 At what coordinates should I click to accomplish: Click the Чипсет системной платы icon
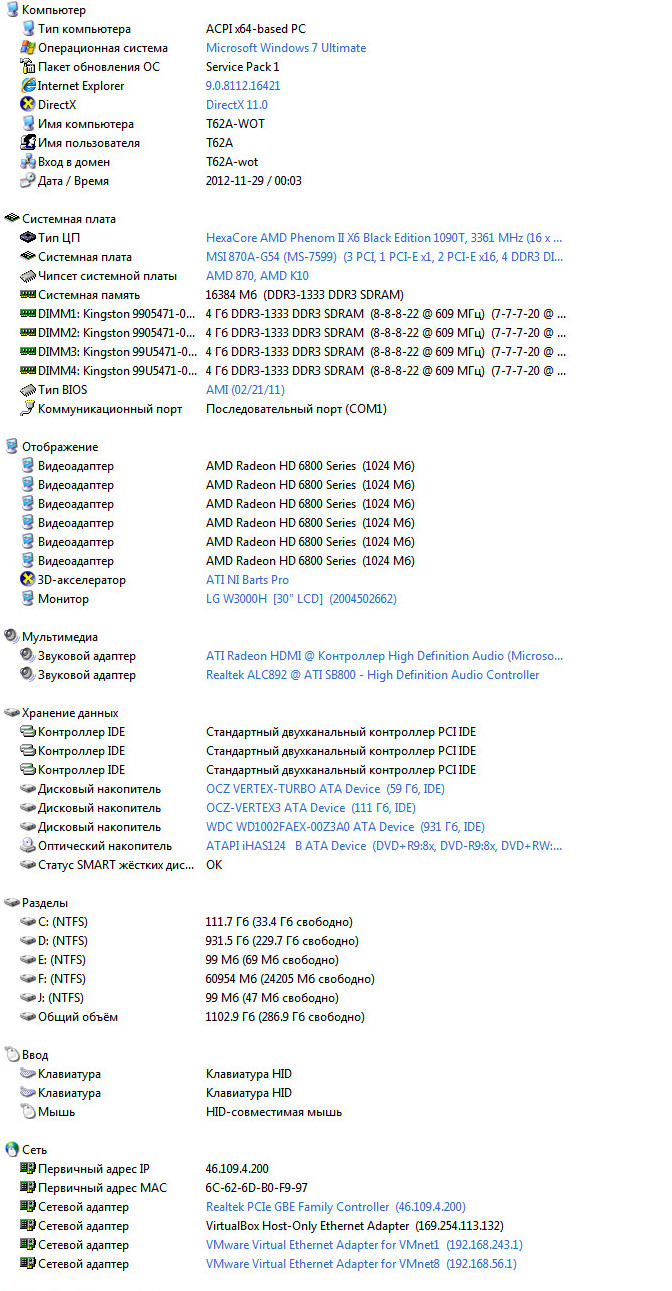tap(28, 276)
